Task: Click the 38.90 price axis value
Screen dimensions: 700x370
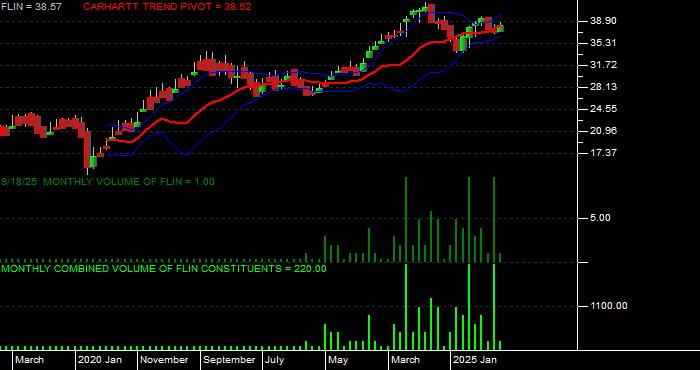Action: 604,21
